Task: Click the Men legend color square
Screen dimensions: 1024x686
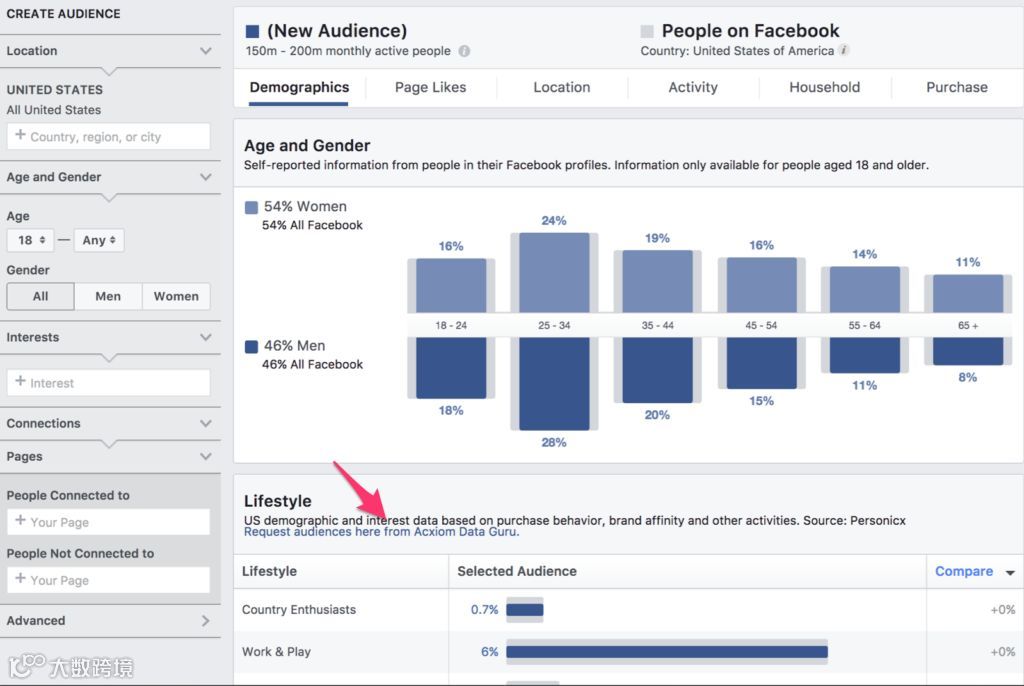Action: click(251, 346)
